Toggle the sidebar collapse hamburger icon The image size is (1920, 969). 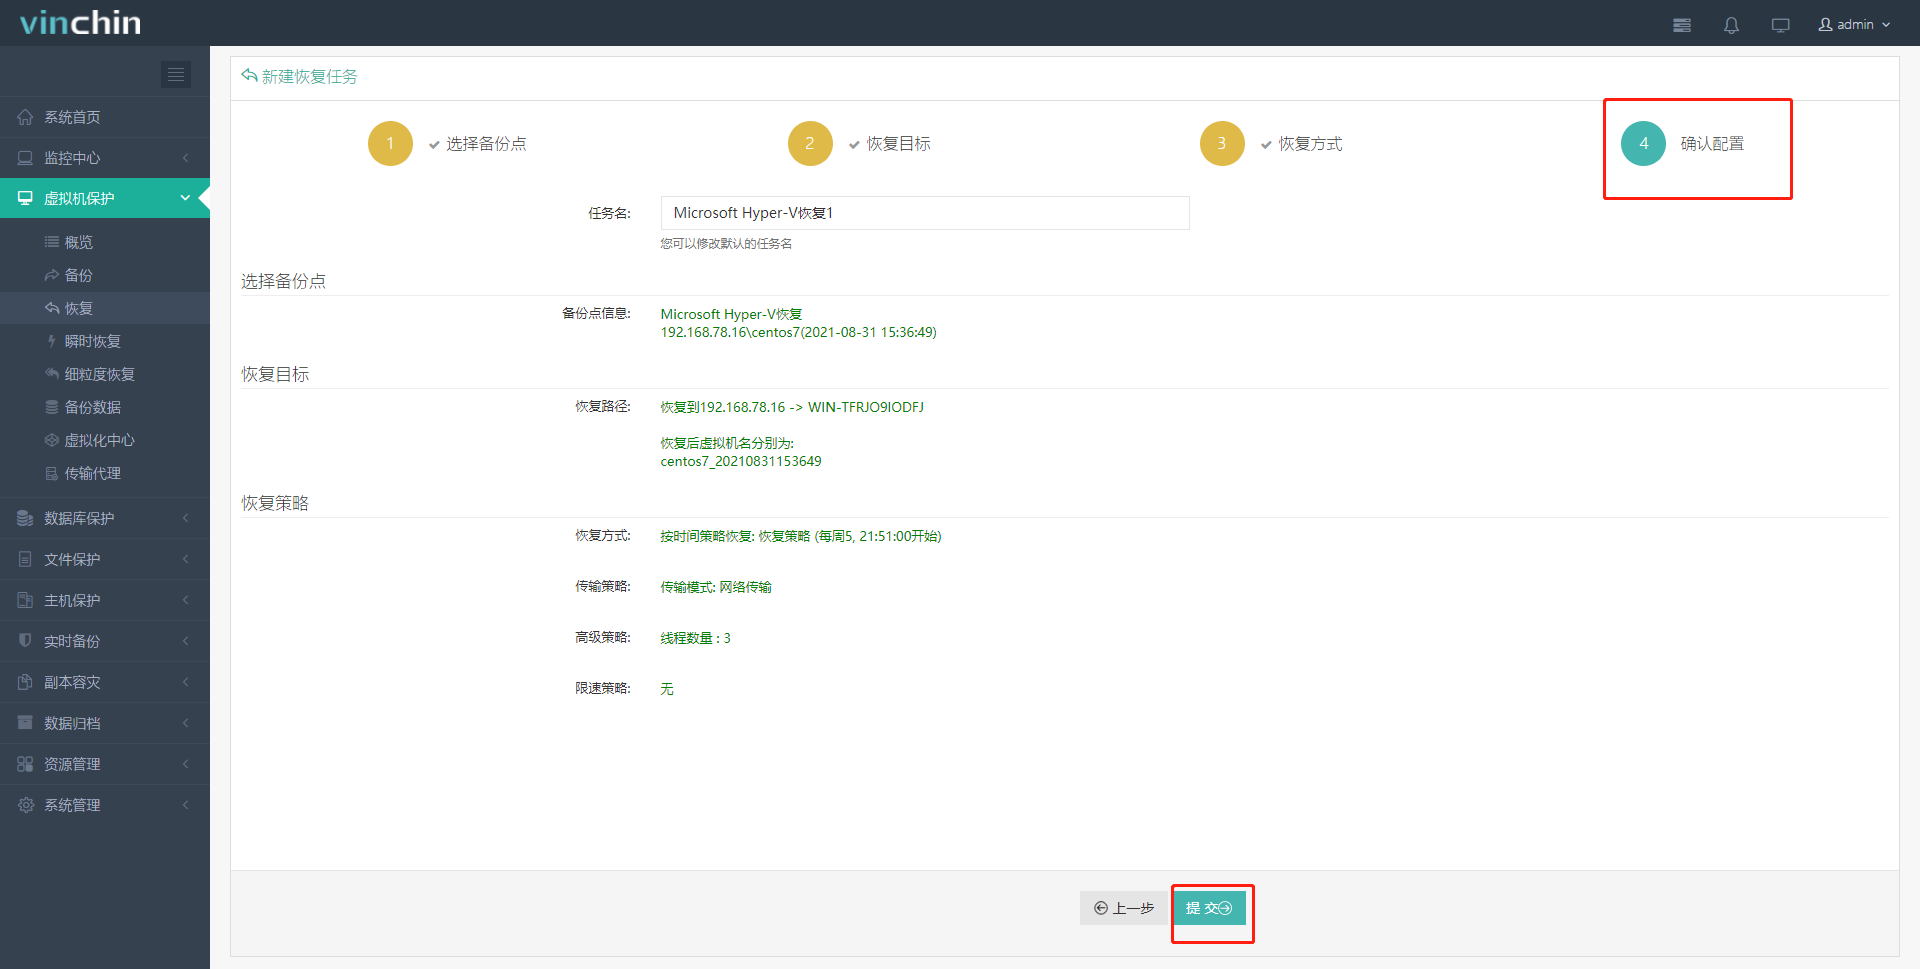pos(176,74)
